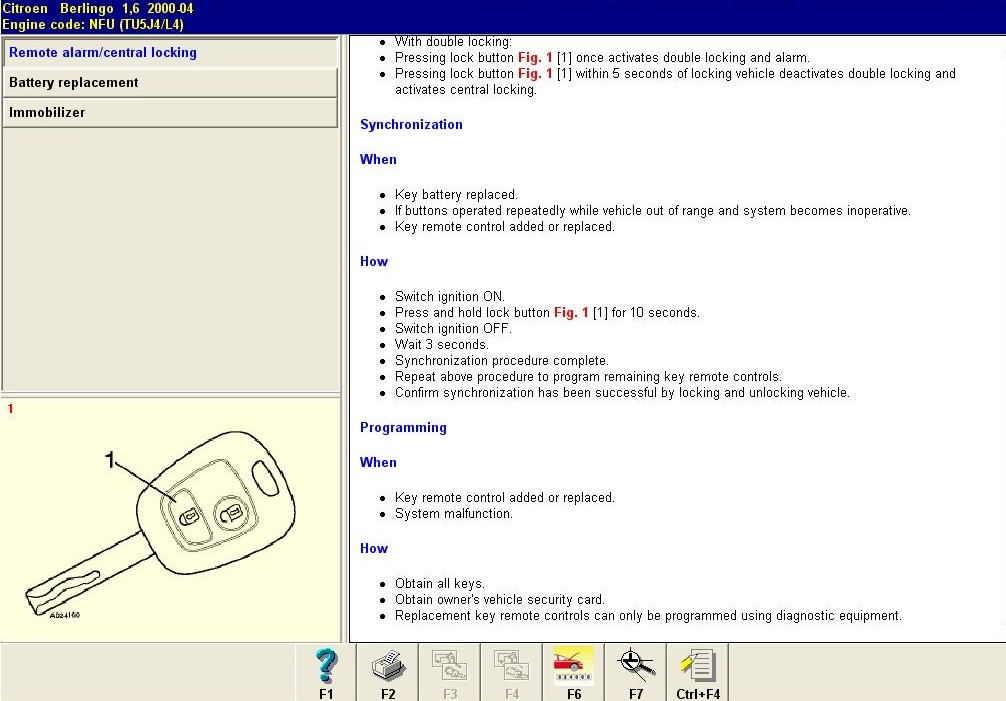
Task: Click the red figure number 1 label
Action: [x=10, y=409]
